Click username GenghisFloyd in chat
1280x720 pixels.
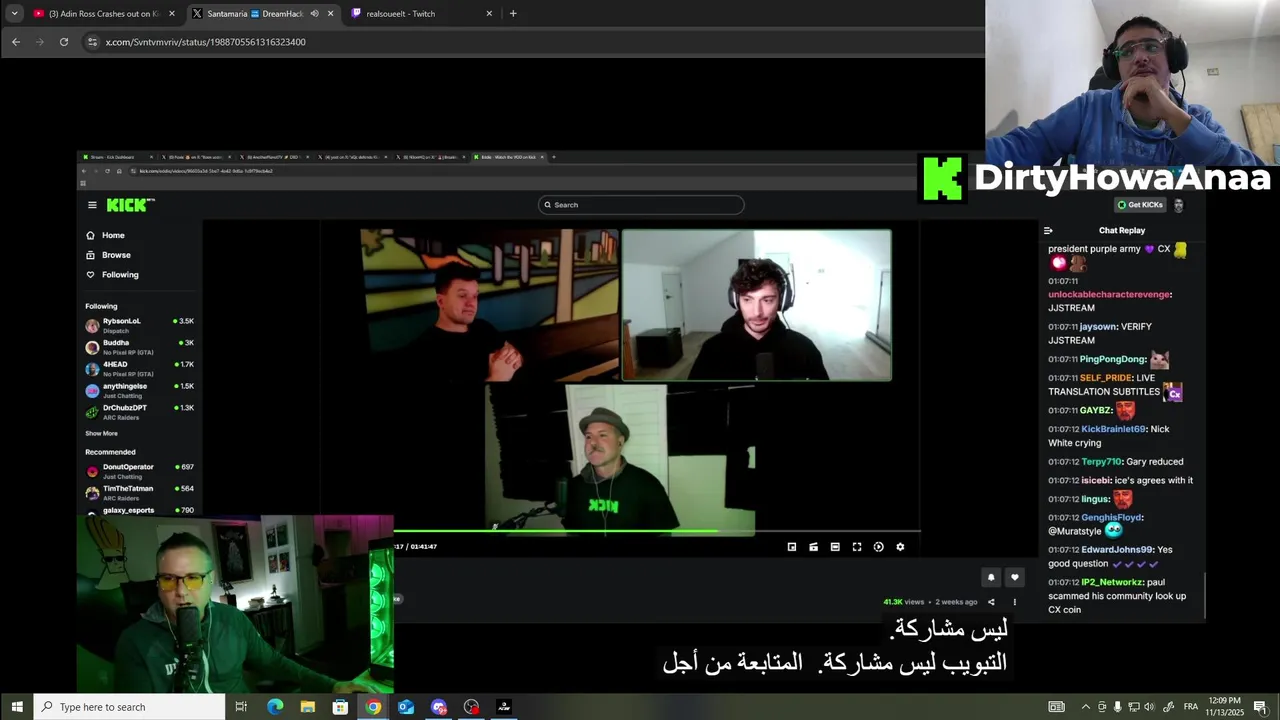(1111, 518)
